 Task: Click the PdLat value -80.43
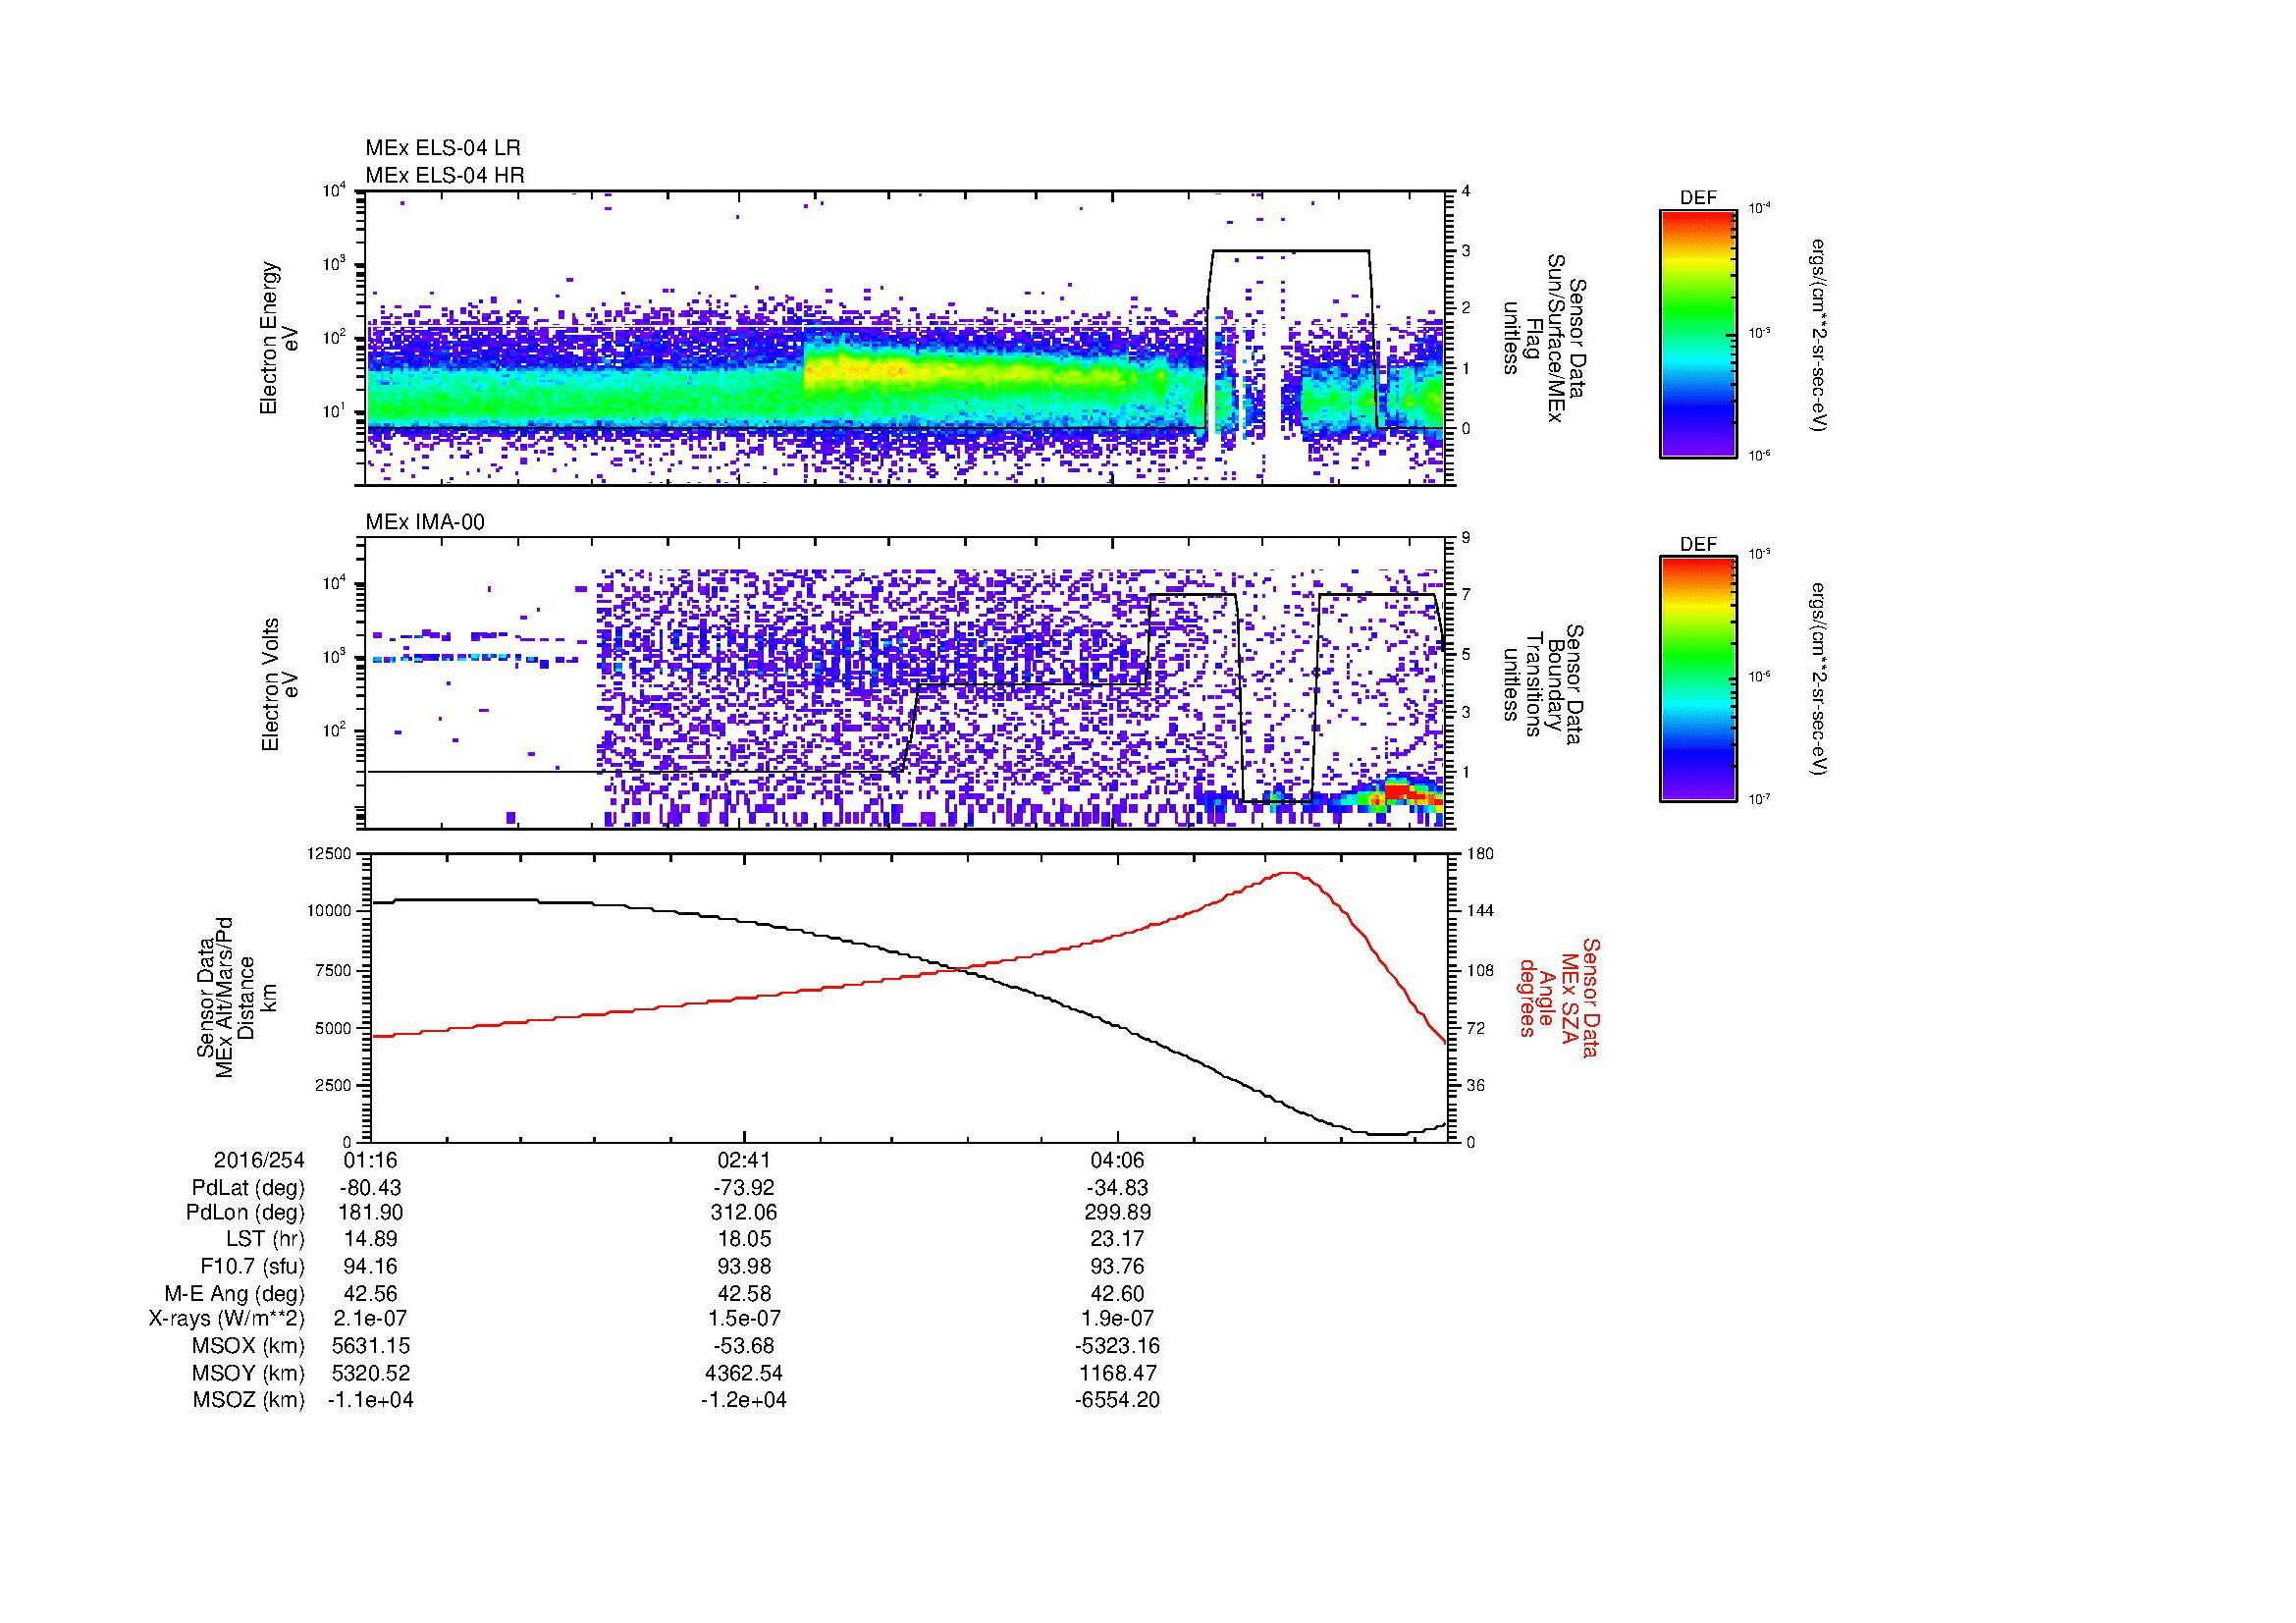(370, 1188)
